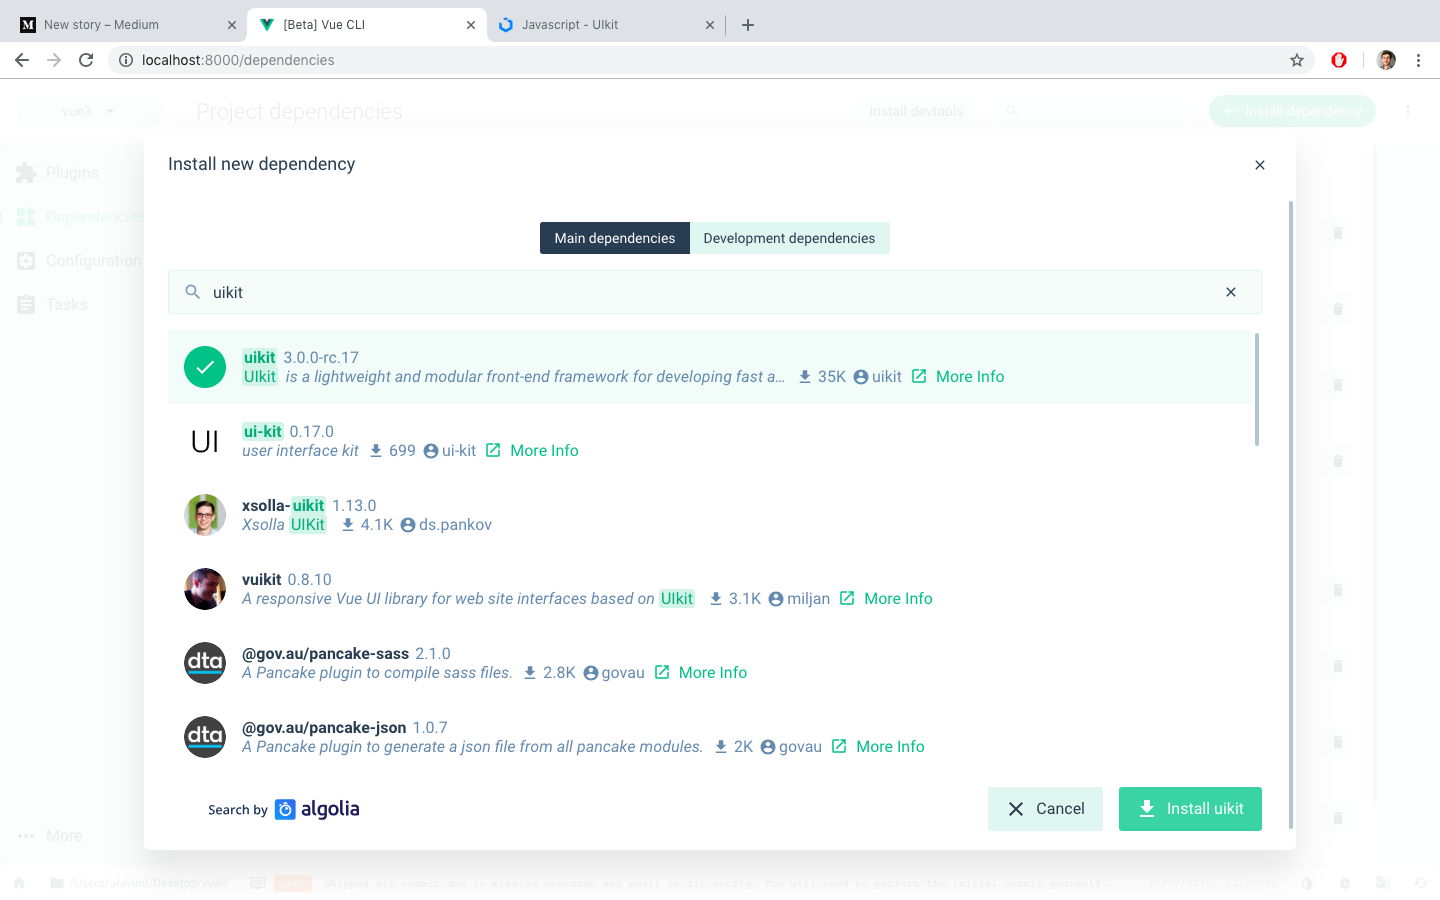The height and width of the screenshot is (900, 1440).
Task: Click the external link icon in the ui-kit row
Action: pos(493,450)
